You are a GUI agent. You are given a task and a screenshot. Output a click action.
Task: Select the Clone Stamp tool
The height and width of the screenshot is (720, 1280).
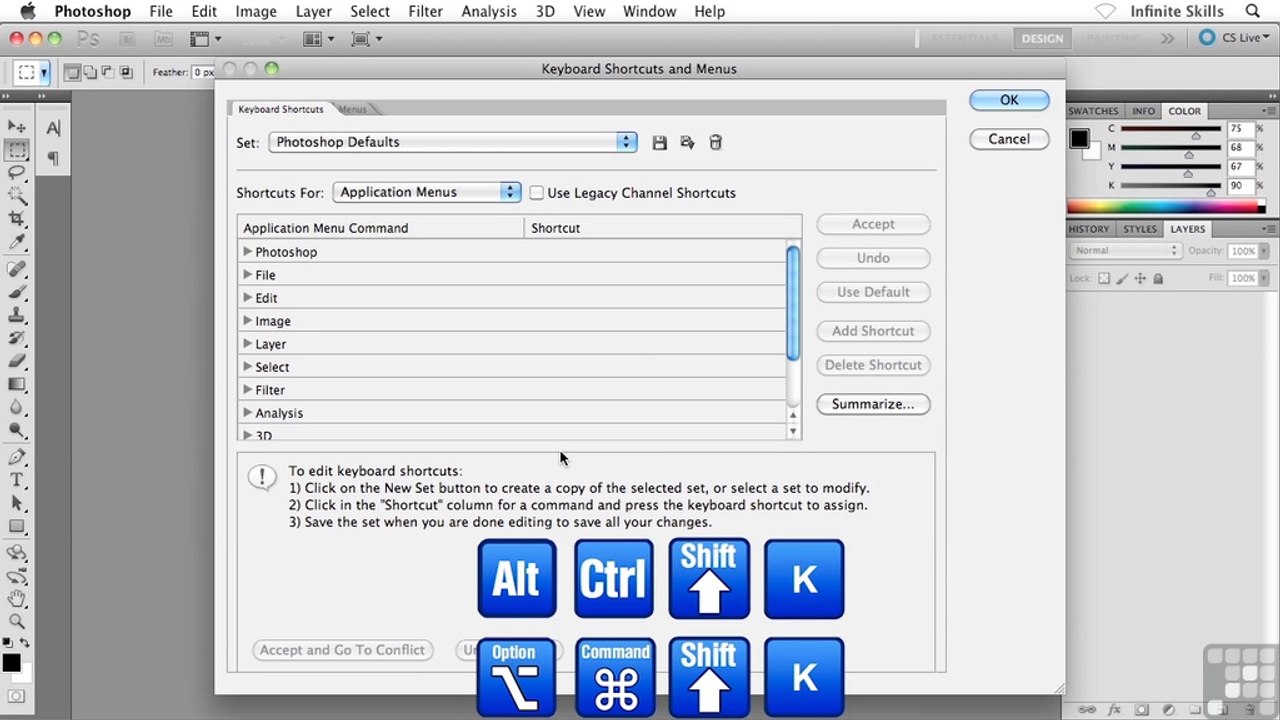(x=17, y=315)
